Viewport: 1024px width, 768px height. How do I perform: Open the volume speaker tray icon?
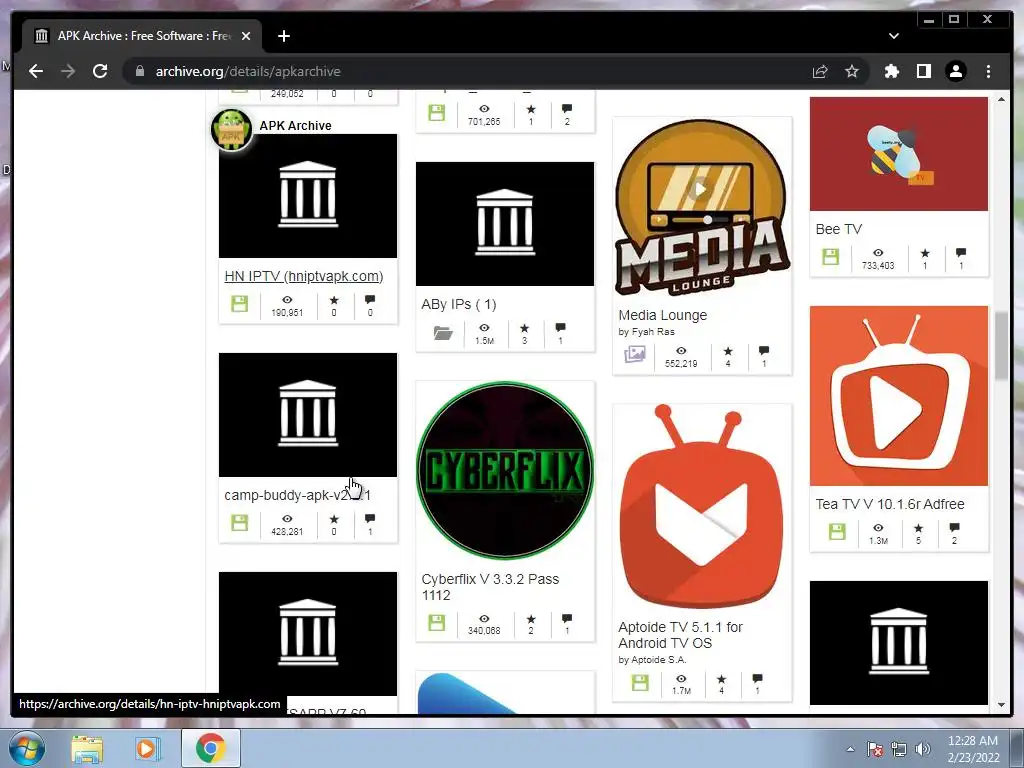pyautogui.click(x=923, y=749)
